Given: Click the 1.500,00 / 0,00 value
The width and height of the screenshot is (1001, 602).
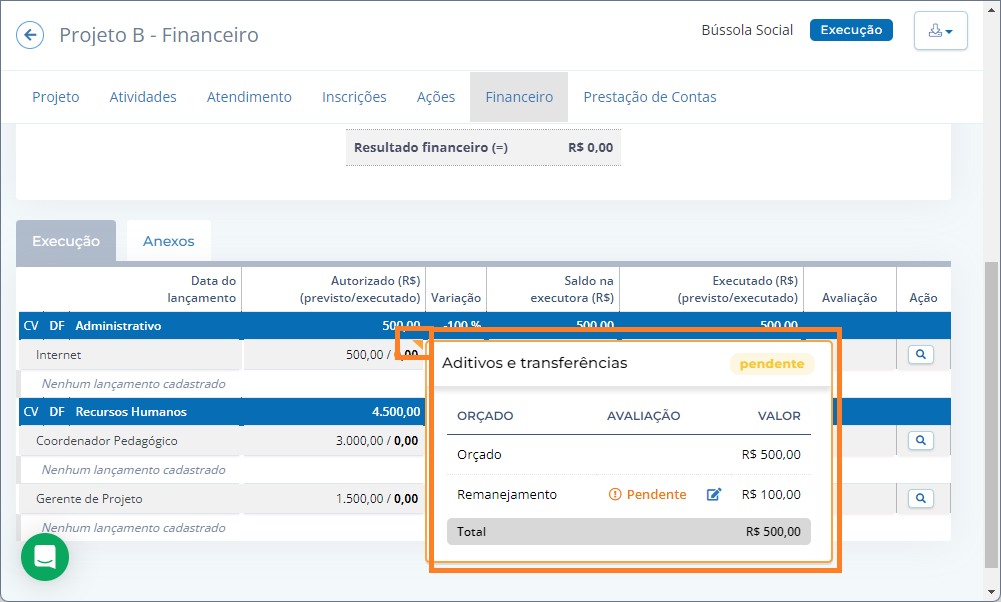Looking at the screenshot, I should click(x=377, y=499).
